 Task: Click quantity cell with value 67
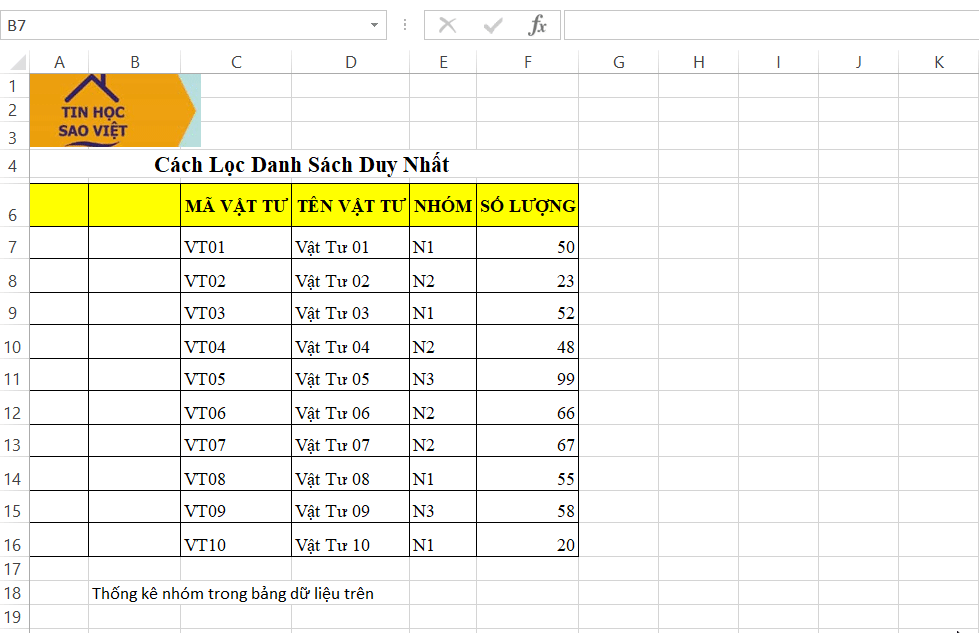coord(528,441)
